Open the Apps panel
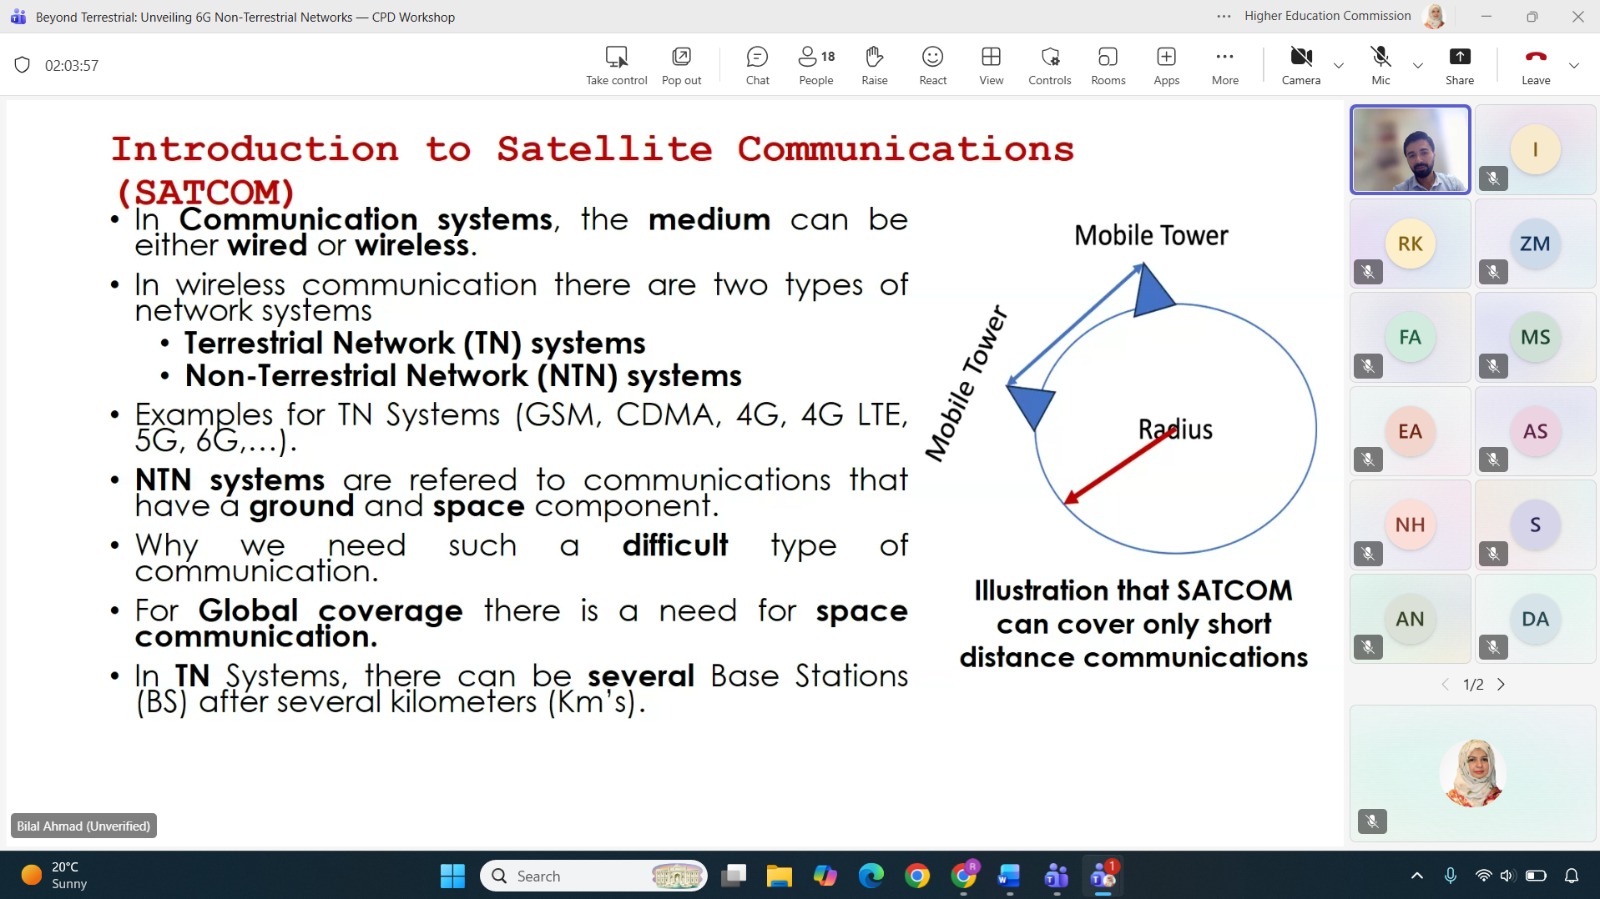Image resolution: width=1600 pixels, height=899 pixels. tap(1166, 65)
